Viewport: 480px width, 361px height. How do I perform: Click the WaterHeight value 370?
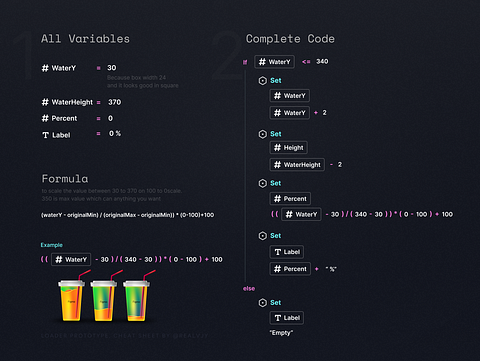(114, 102)
